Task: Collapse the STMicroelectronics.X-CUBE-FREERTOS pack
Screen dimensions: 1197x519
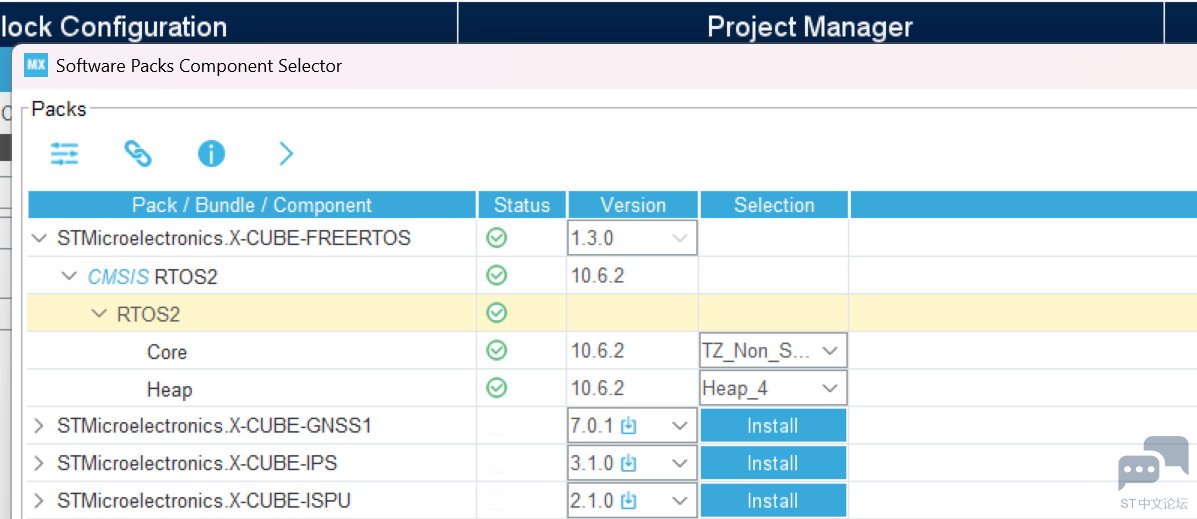Action: click(x=39, y=238)
